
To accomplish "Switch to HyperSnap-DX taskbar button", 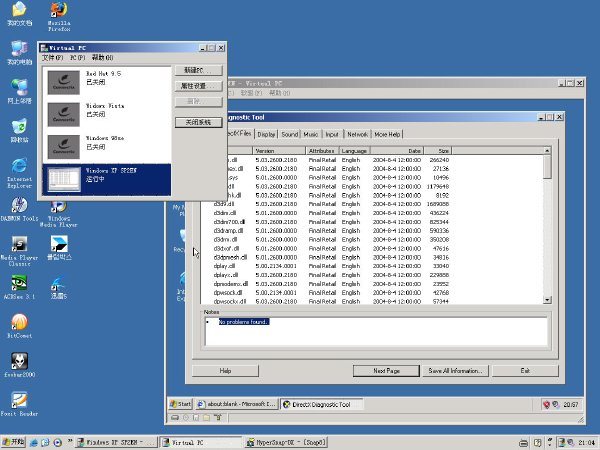I will [285, 442].
